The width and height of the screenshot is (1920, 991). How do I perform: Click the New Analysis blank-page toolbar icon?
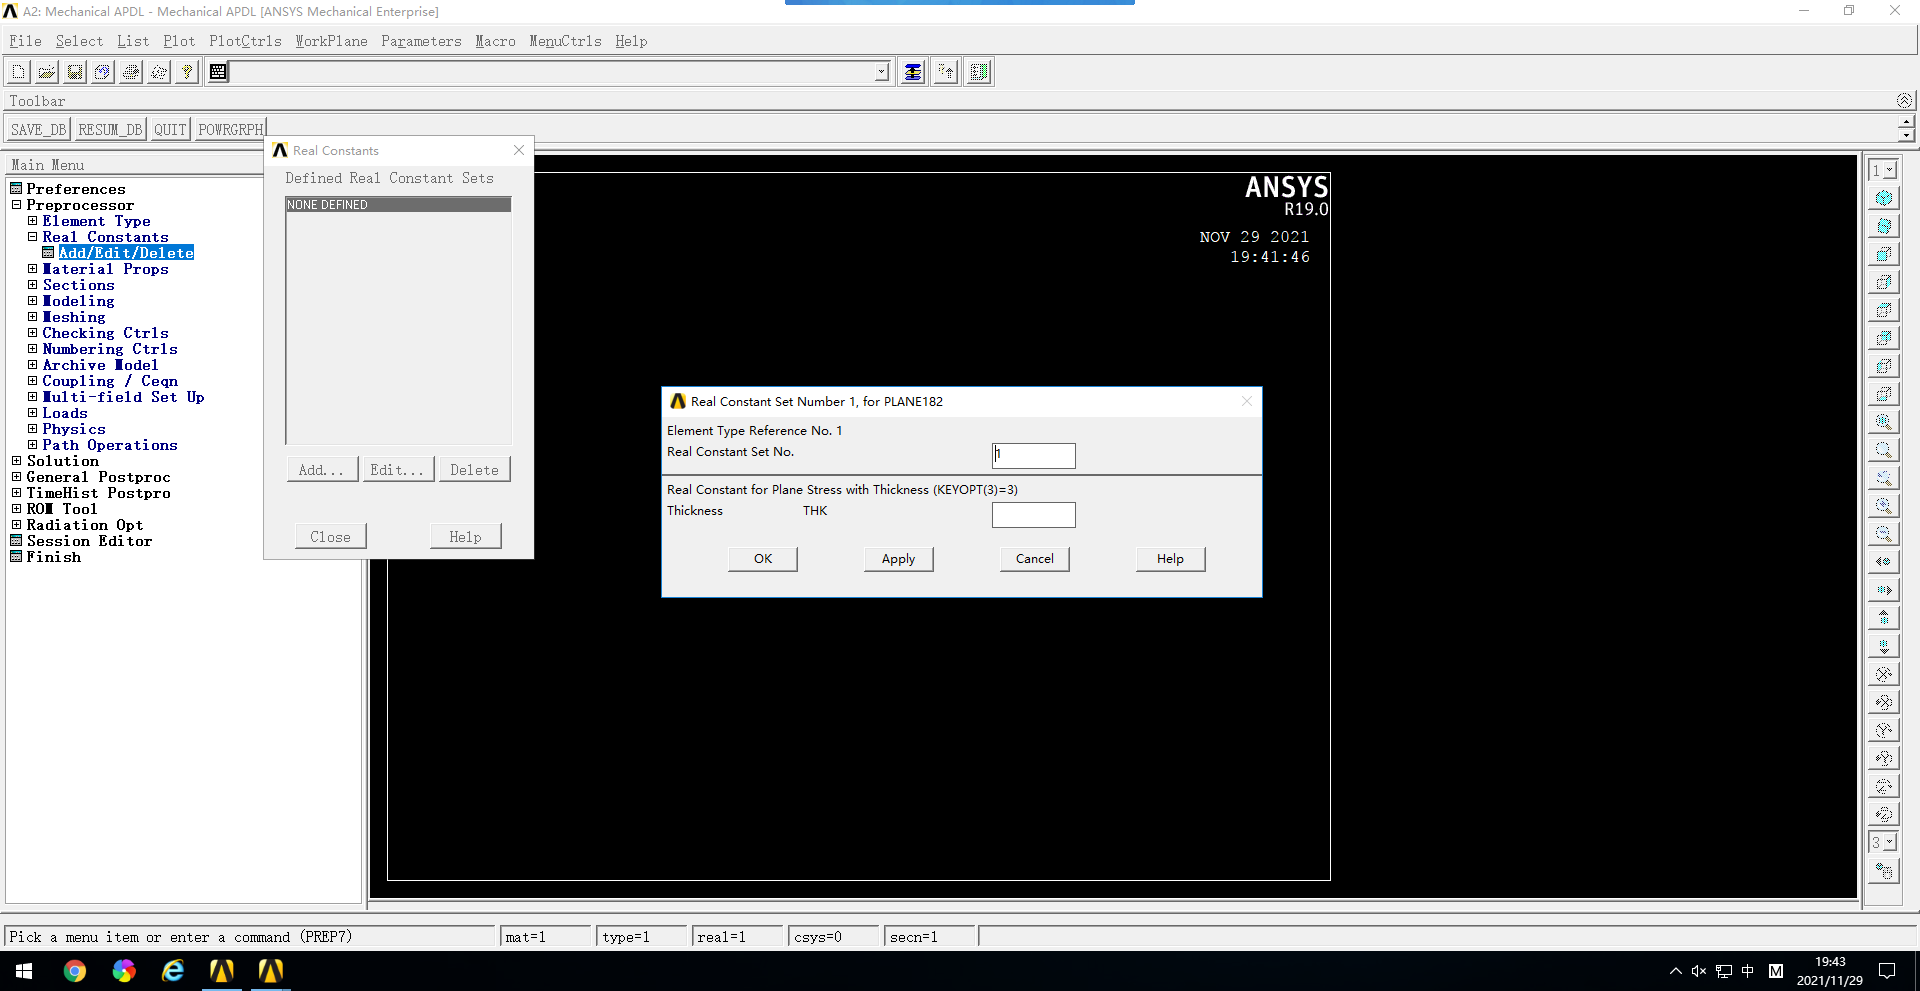17,71
